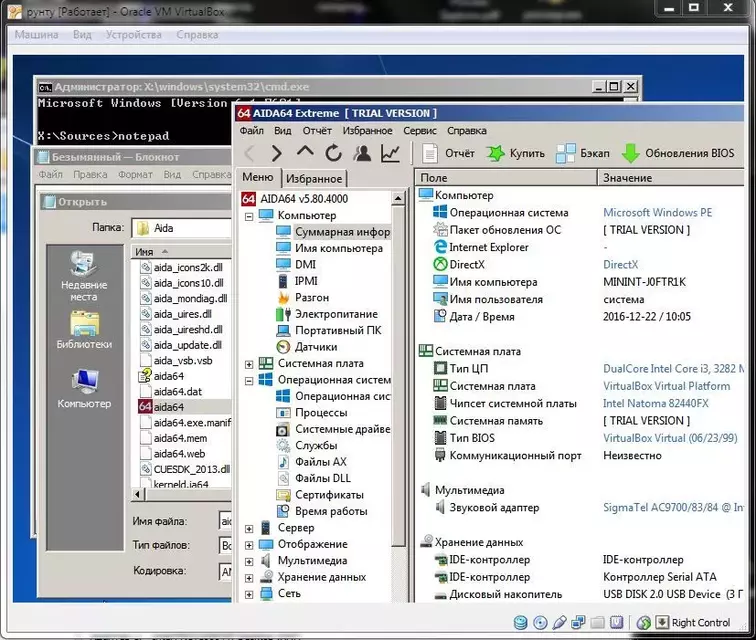The height and width of the screenshot is (640, 756).
Task: Click the Значение column header
Action: 671,178
